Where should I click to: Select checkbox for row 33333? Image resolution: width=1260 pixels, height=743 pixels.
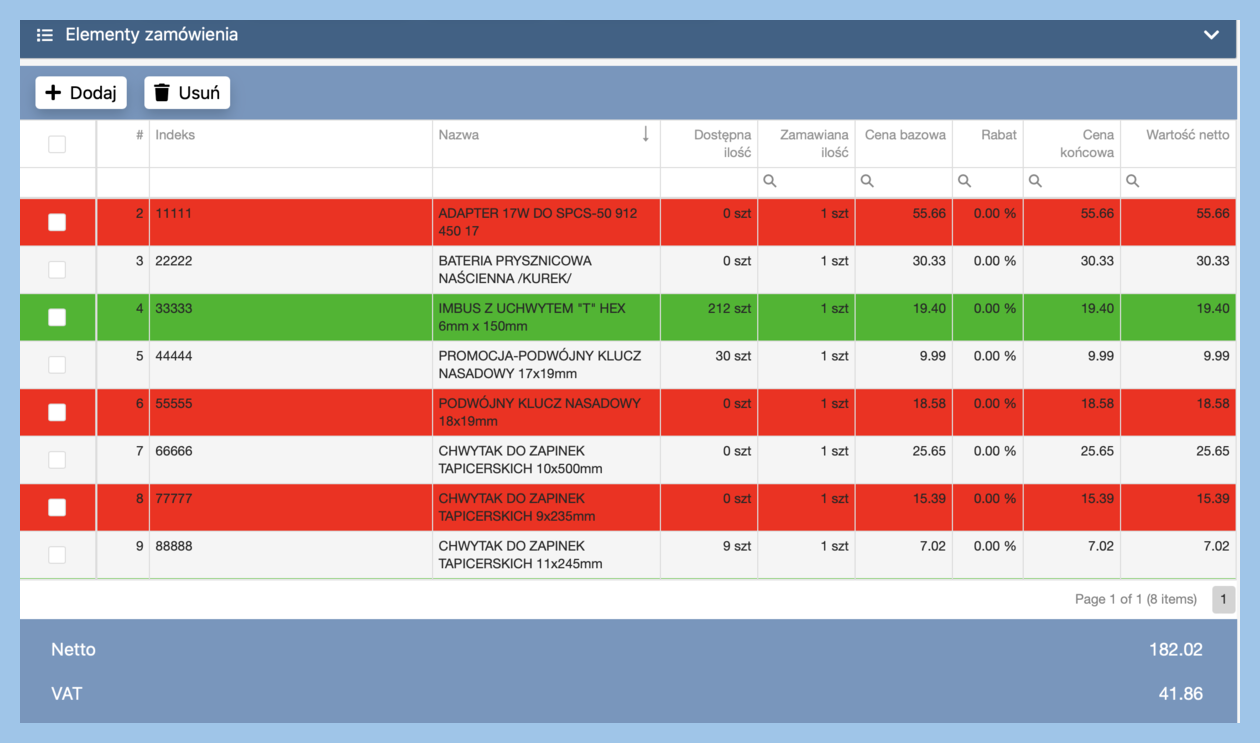click(x=57, y=317)
